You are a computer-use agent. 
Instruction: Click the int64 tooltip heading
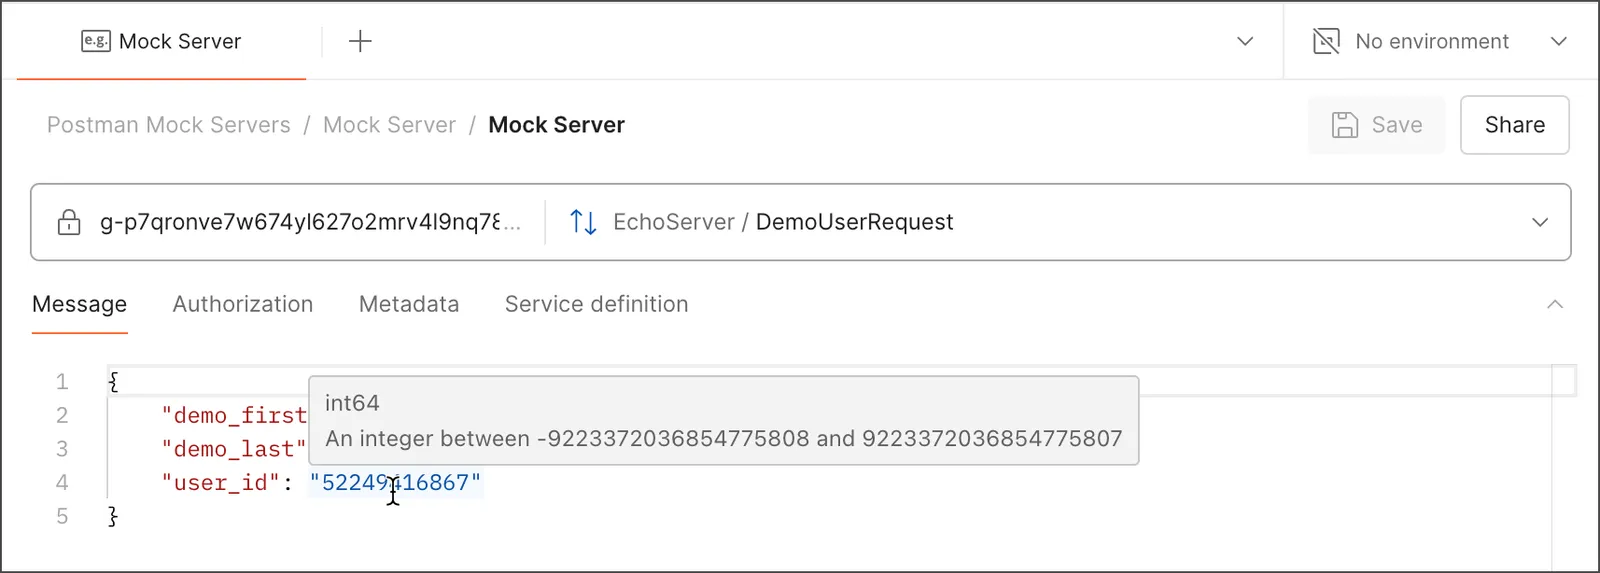(x=352, y=403)
